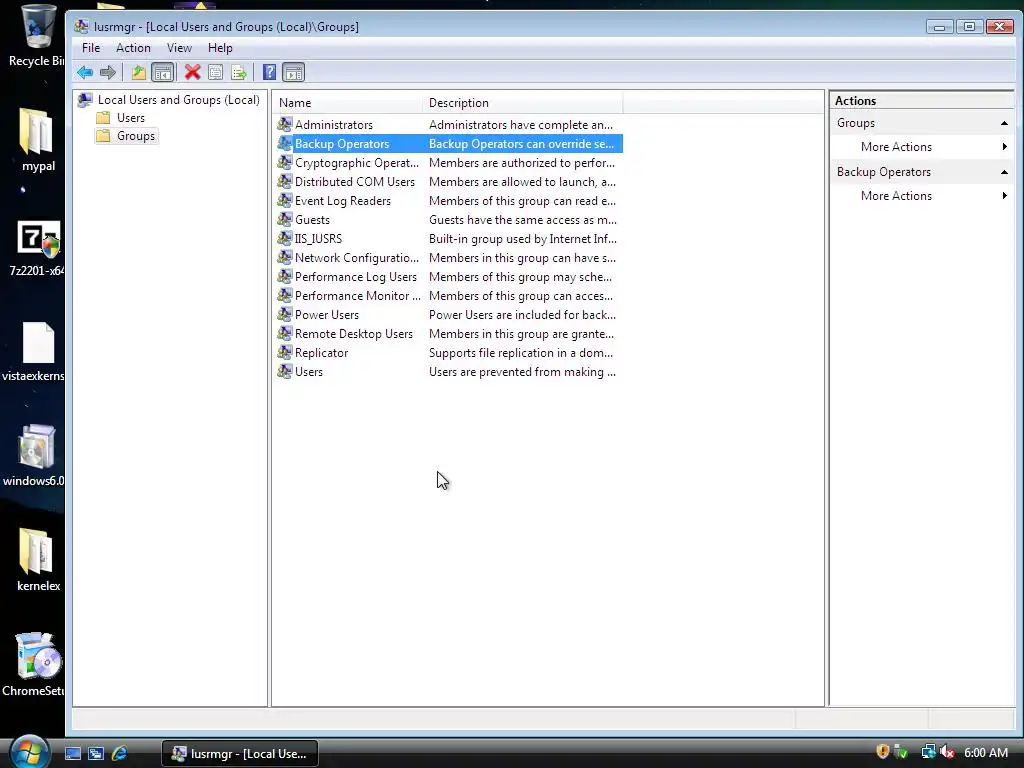Sort list by Description column header
Viewport: 1024px width, 768px height.
(523, 103)
